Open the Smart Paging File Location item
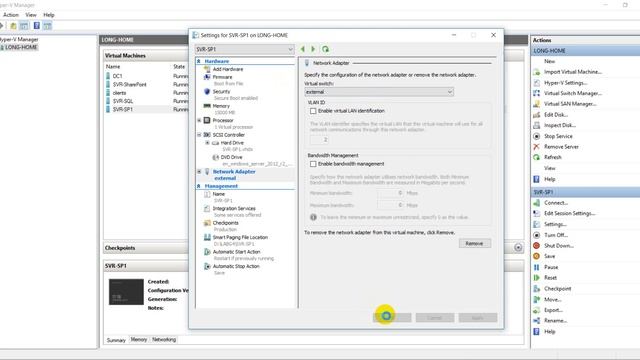 coord(240,237)
